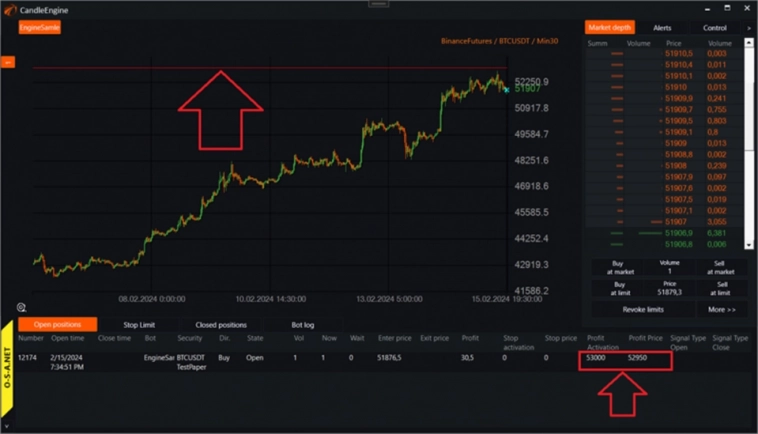
Task: Switch to the Alerts tab
Action: (662, 28)
